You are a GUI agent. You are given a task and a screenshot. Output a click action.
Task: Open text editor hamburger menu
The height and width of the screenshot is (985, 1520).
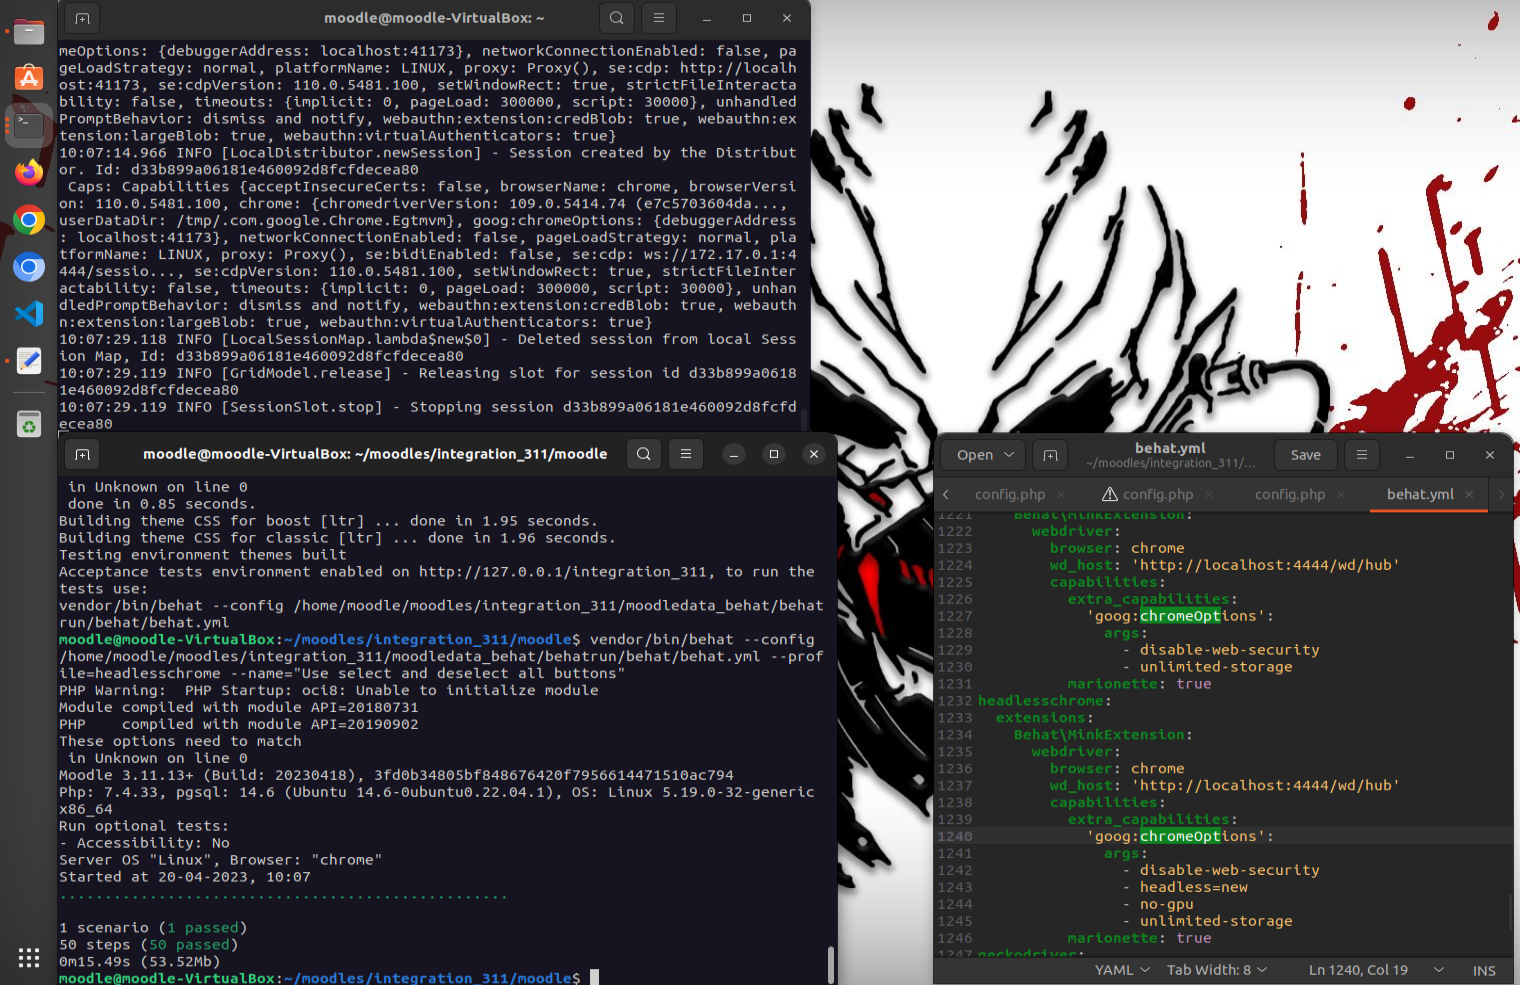point(1361,455)
